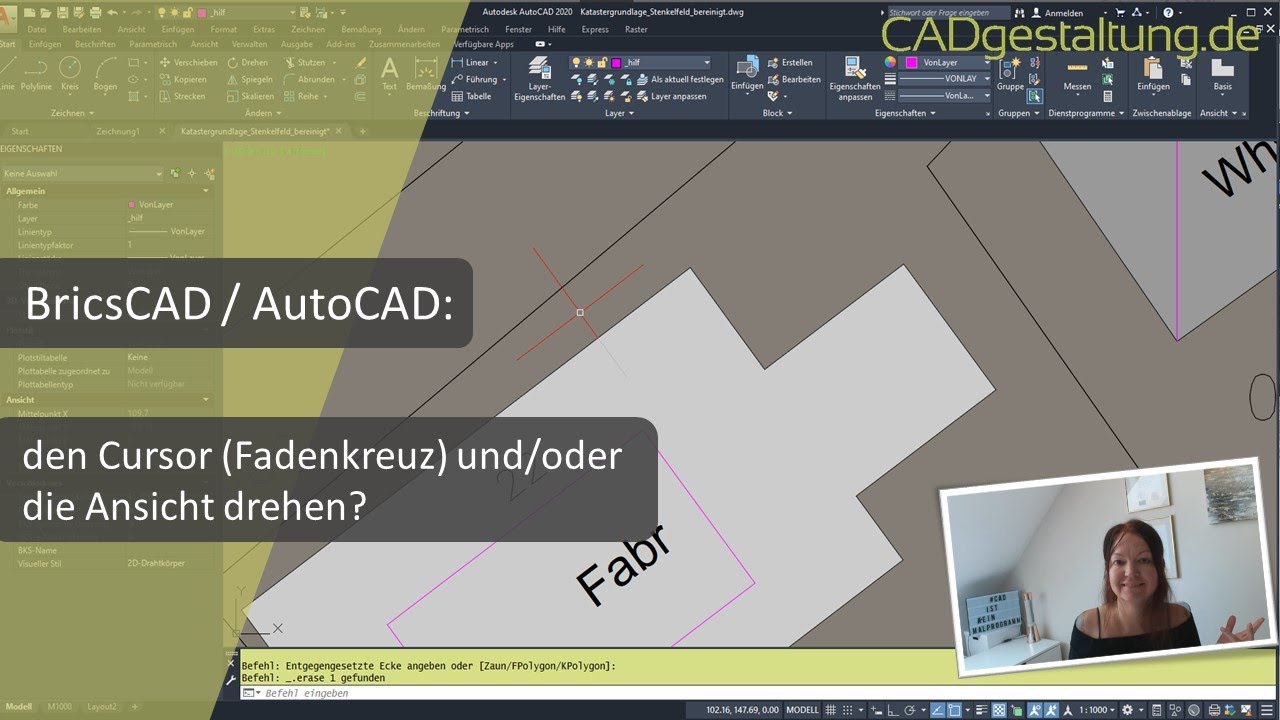Open the Text annotation tool
Viewport: 1280px width, 720px height.
(390, 74)
